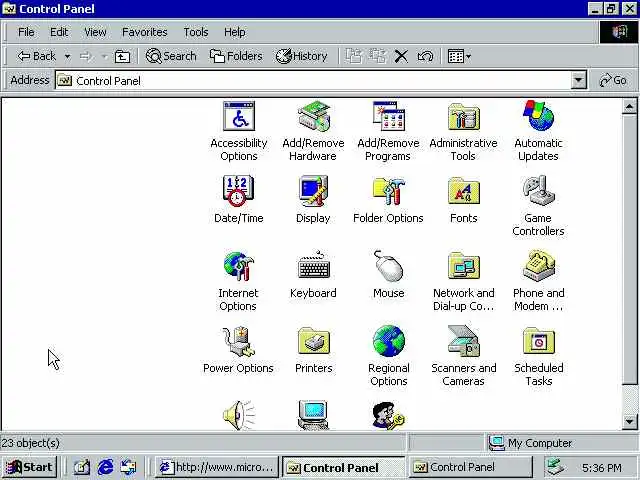Screen dimensions: 640x480
Task: Click the 23 object(s) status text
Action: click(x=31, y=443)
